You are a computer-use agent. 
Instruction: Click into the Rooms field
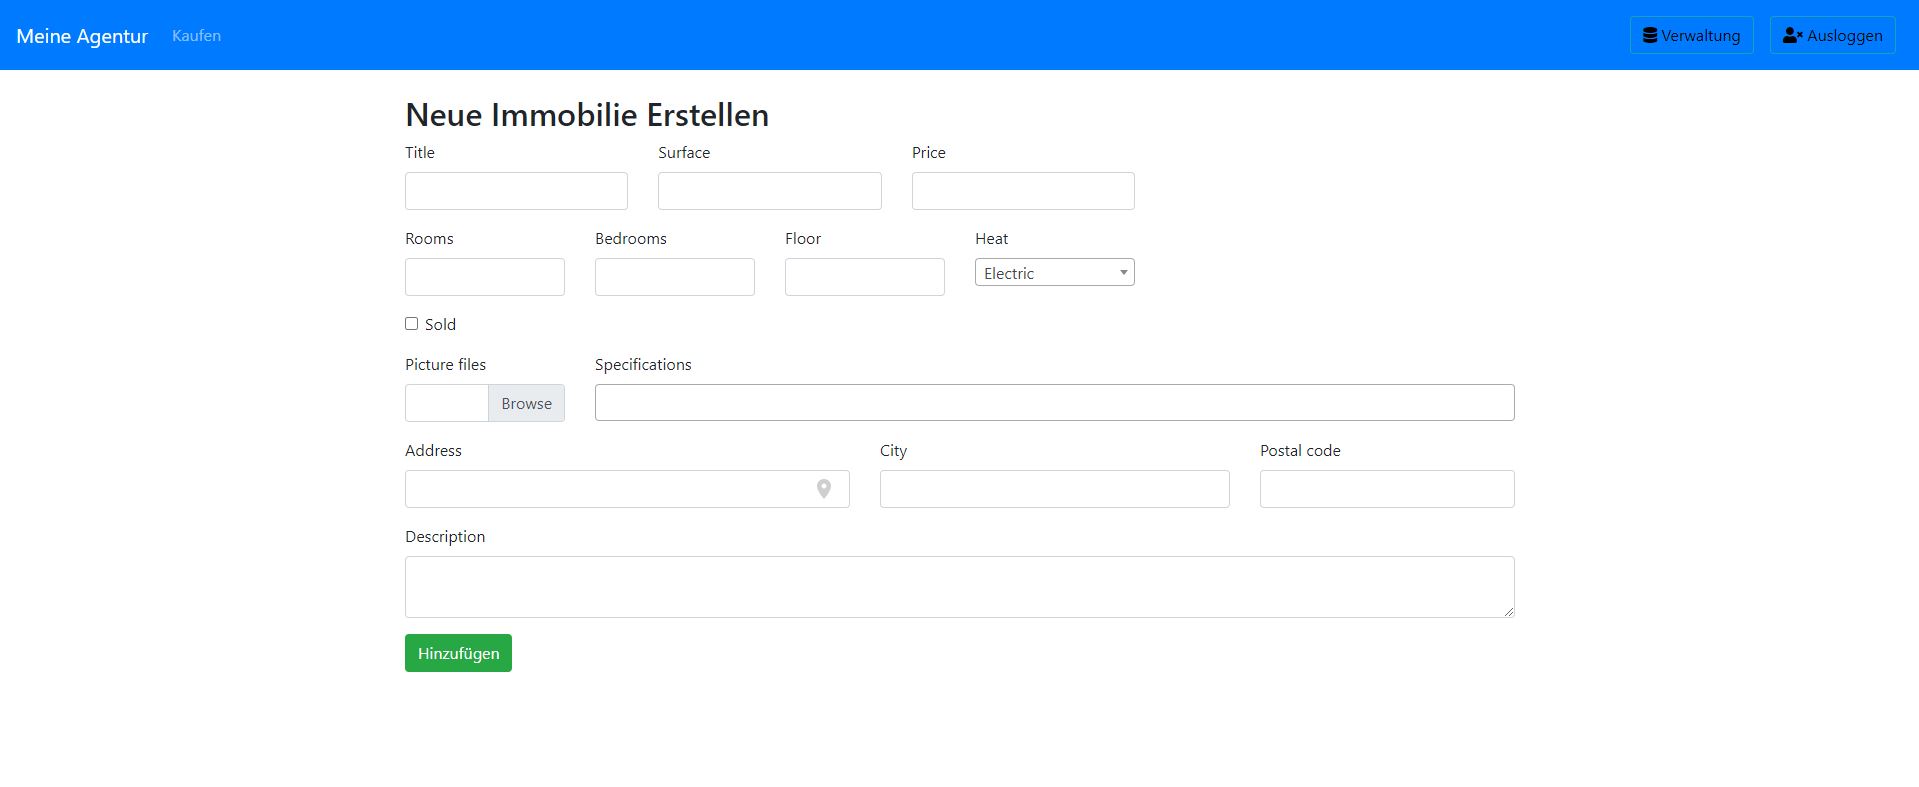[x=485, y=277]
